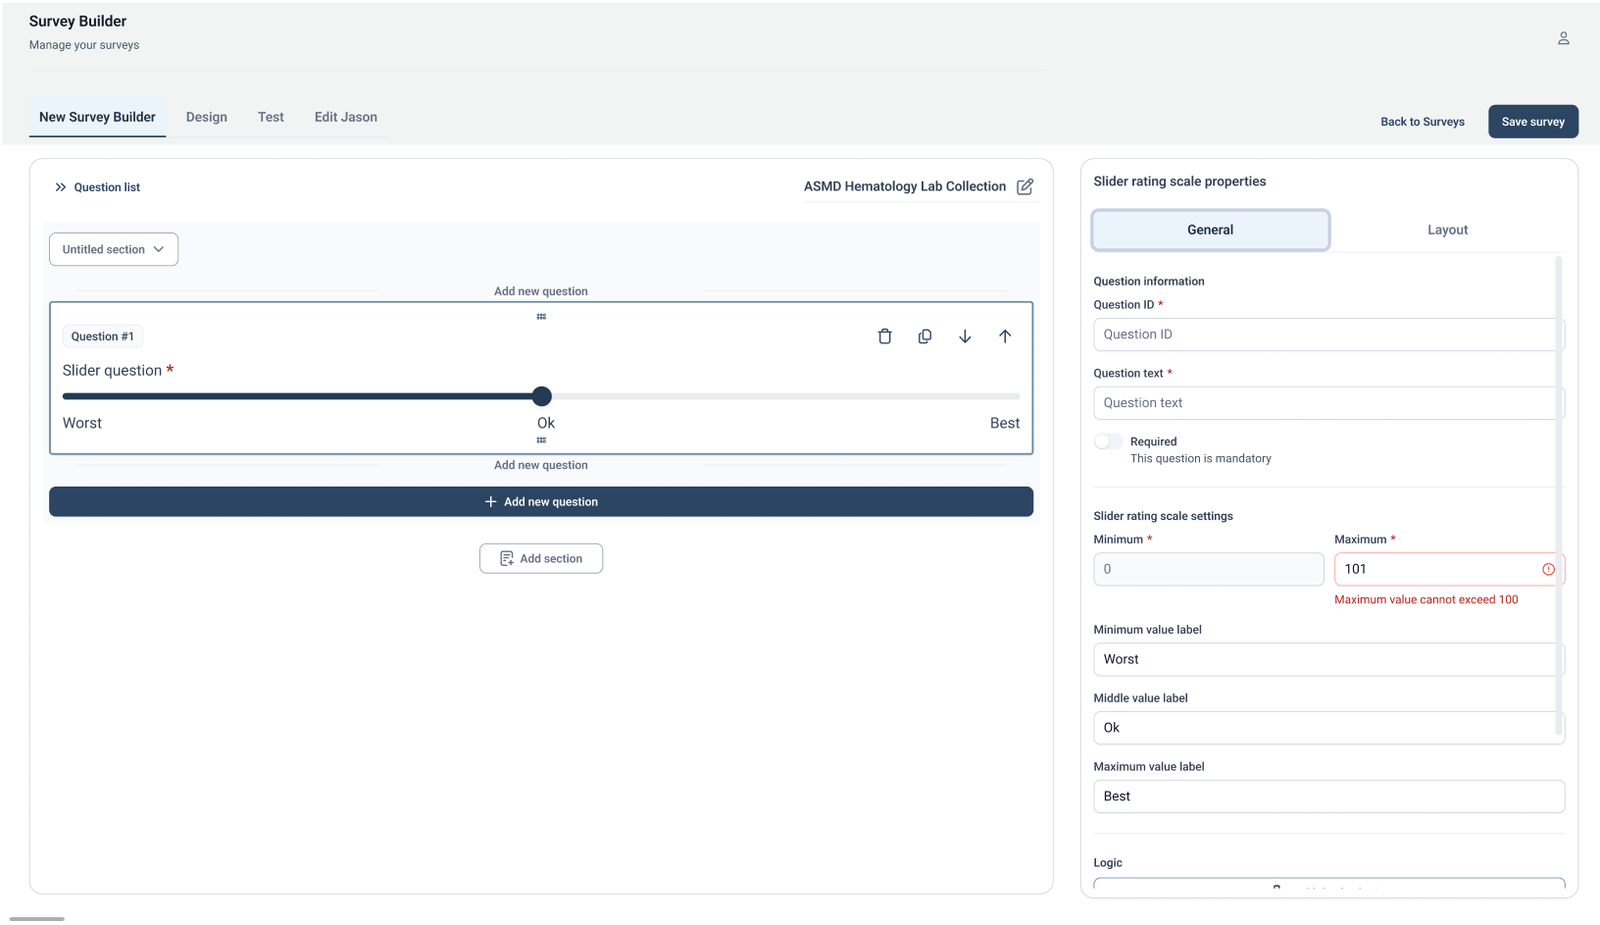The image size is (1600, 925).
Task: Focus the Question text field
Action: pyautogui.click(x=1329, y=403)
